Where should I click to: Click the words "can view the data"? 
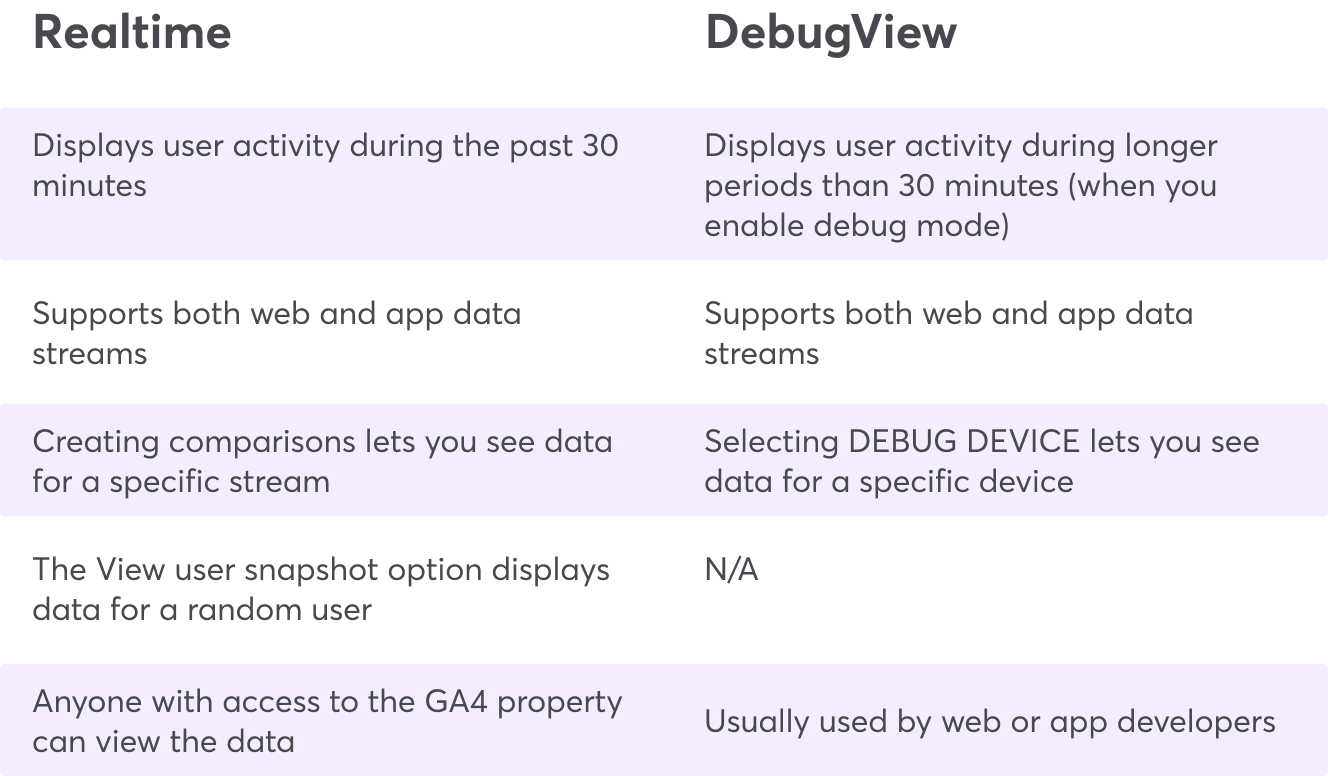163,741
